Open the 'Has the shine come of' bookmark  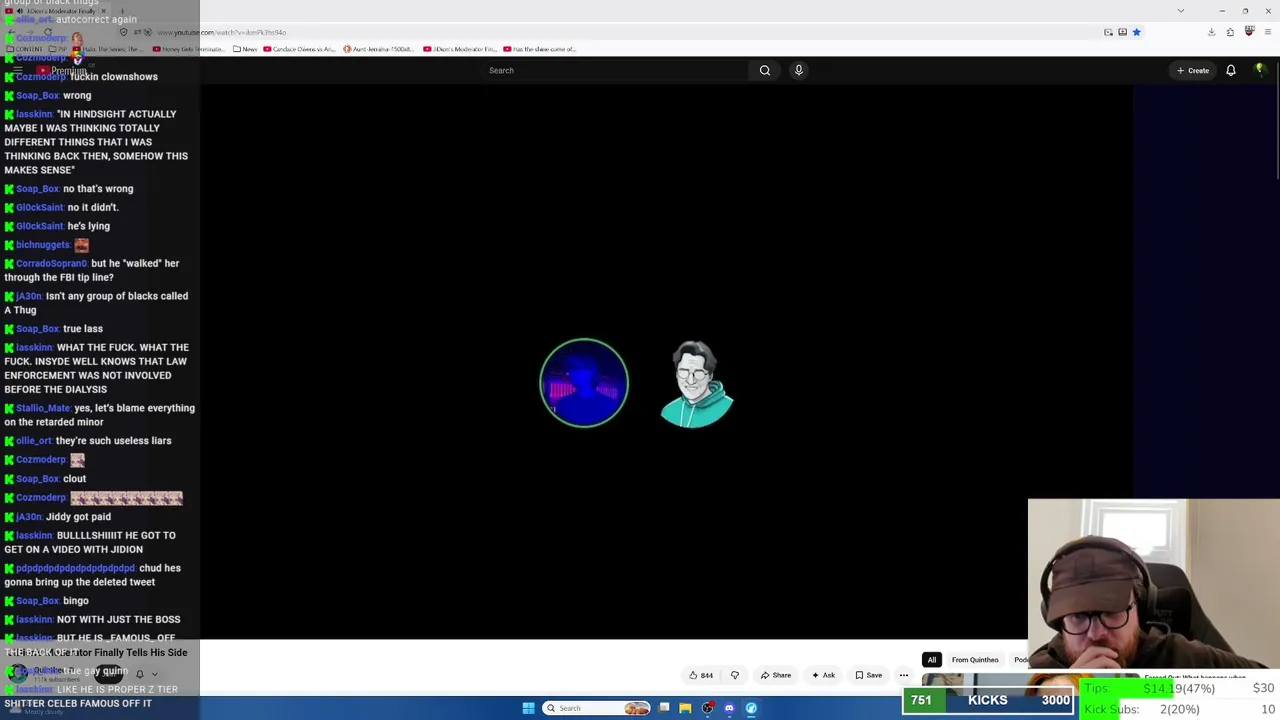coord(540,49)
